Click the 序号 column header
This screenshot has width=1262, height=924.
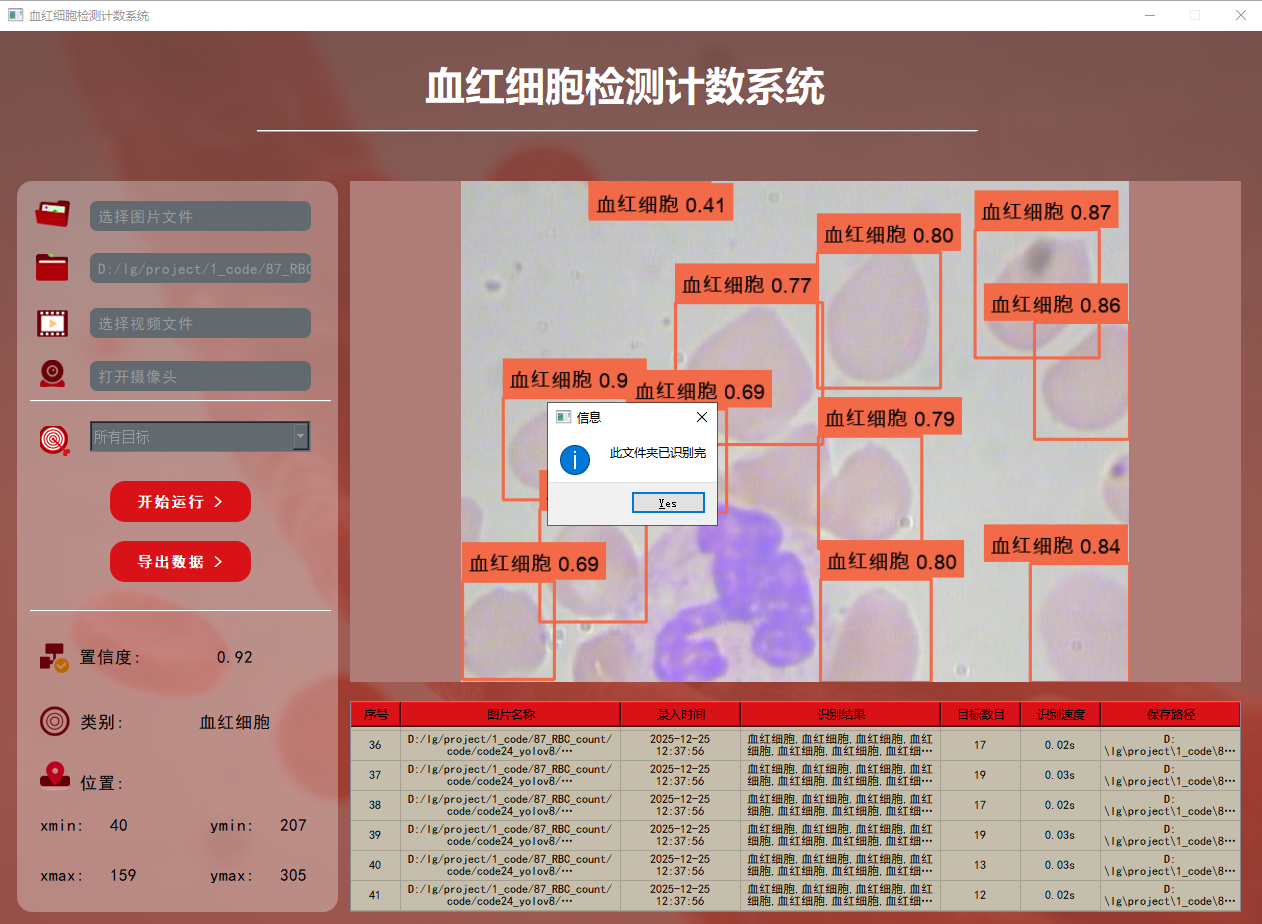[375, 714]
